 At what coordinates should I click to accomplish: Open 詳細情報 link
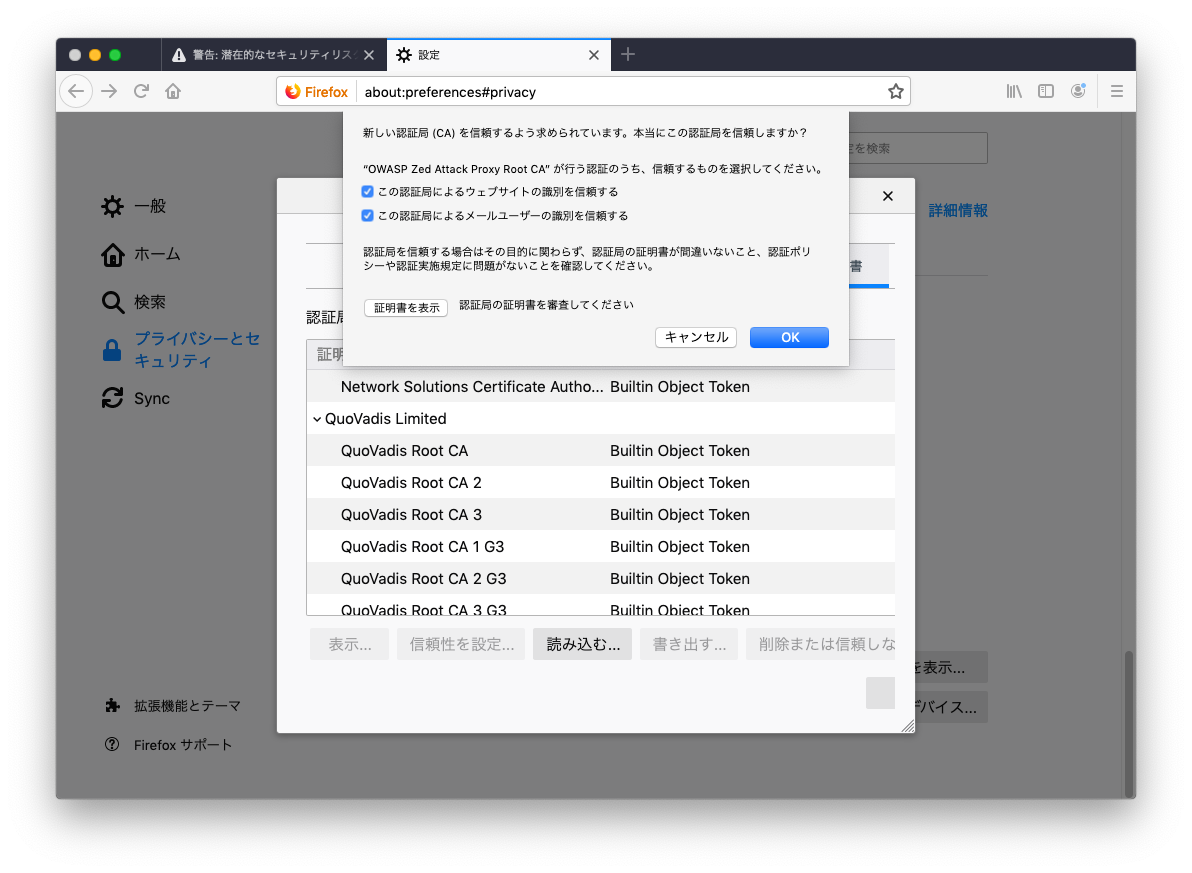click(958, 211)
